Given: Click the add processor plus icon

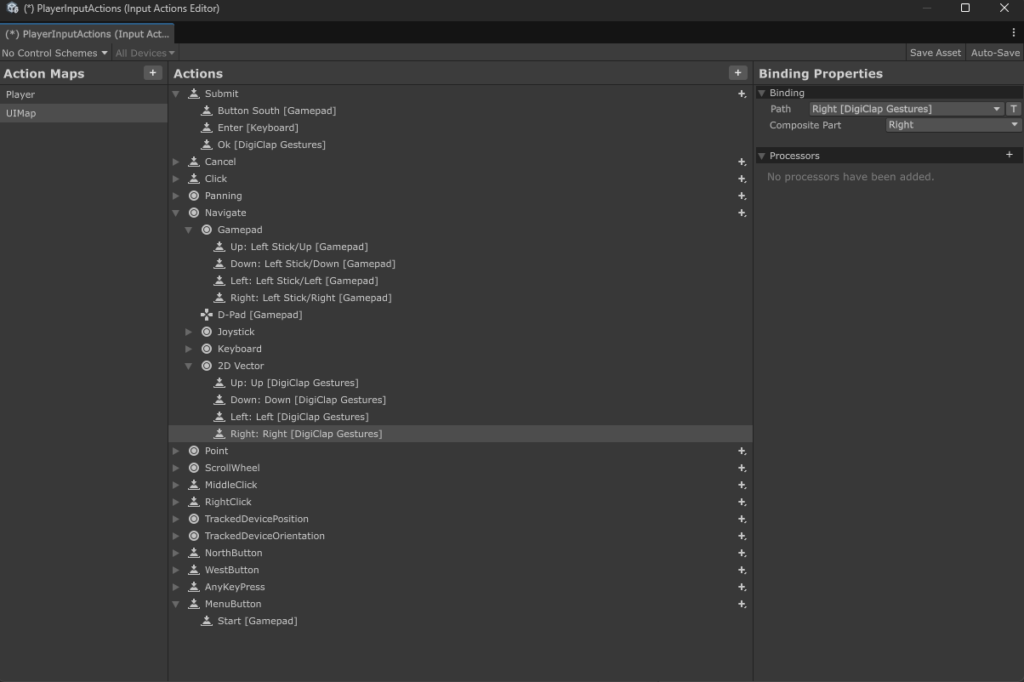Looking at the screenshot, I should 1009,155.
